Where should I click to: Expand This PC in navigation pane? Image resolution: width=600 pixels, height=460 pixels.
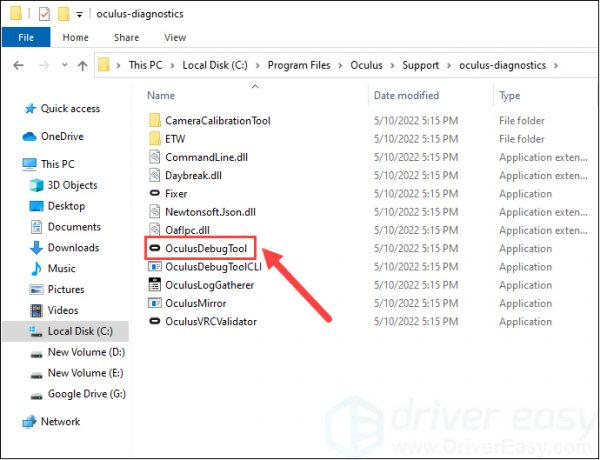pos(11,164)
